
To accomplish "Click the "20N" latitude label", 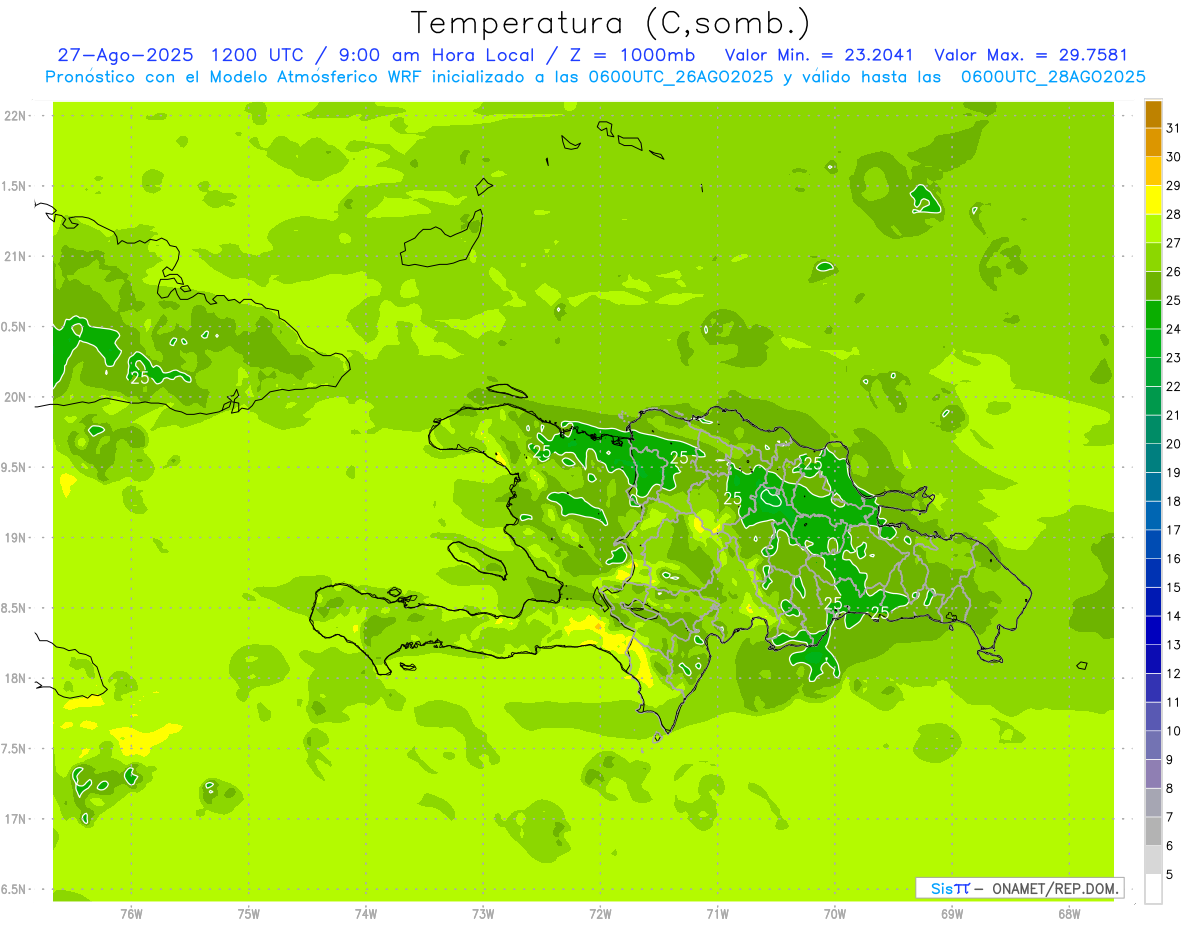I will 14,397.
